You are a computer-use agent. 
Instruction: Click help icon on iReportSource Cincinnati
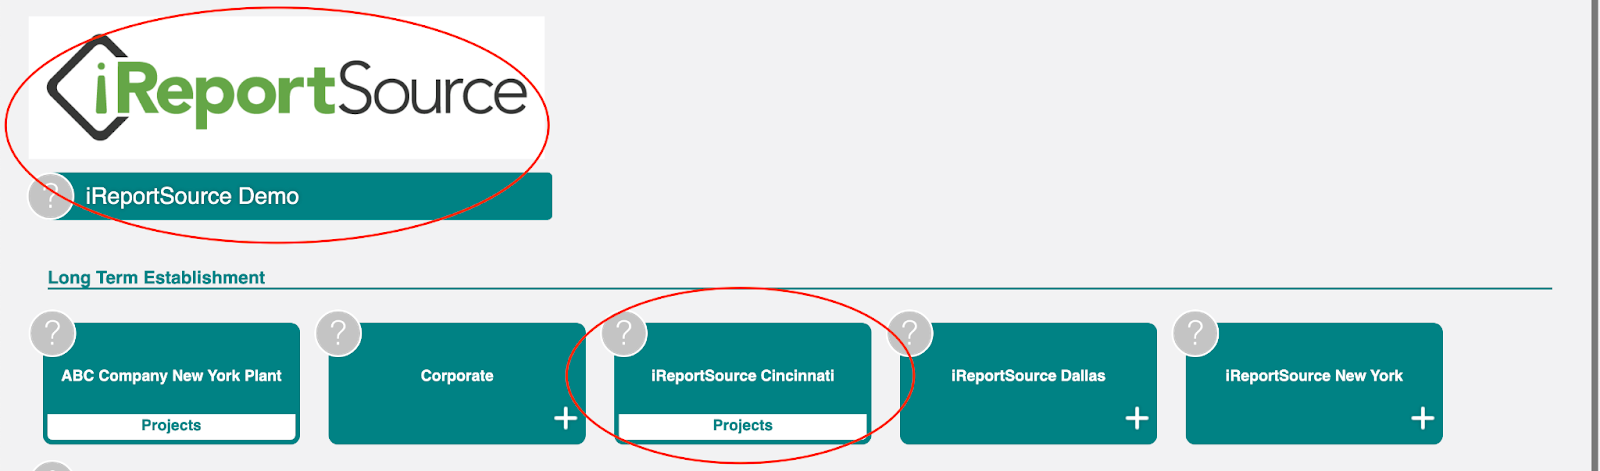pyautogui.click(x=624, y=333)
